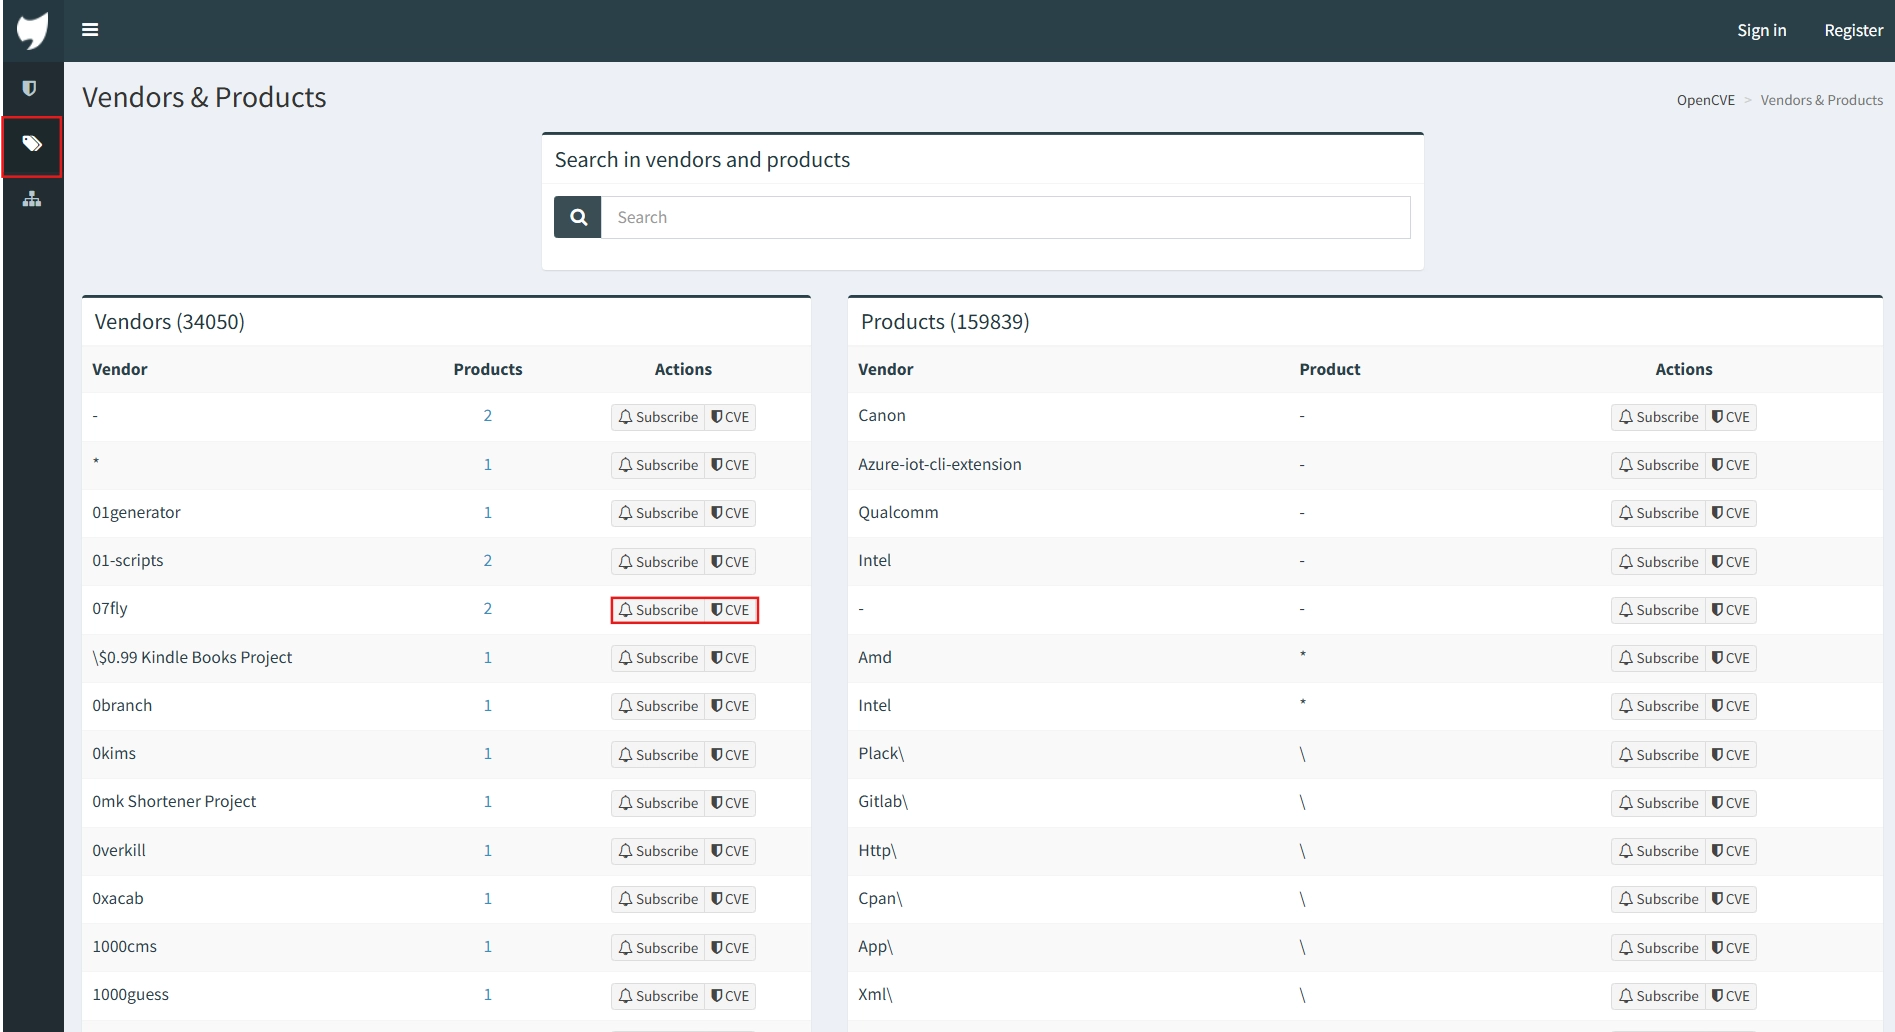Click the magnifier search button
1895x1032 pixels.
[x=578, y=217]
